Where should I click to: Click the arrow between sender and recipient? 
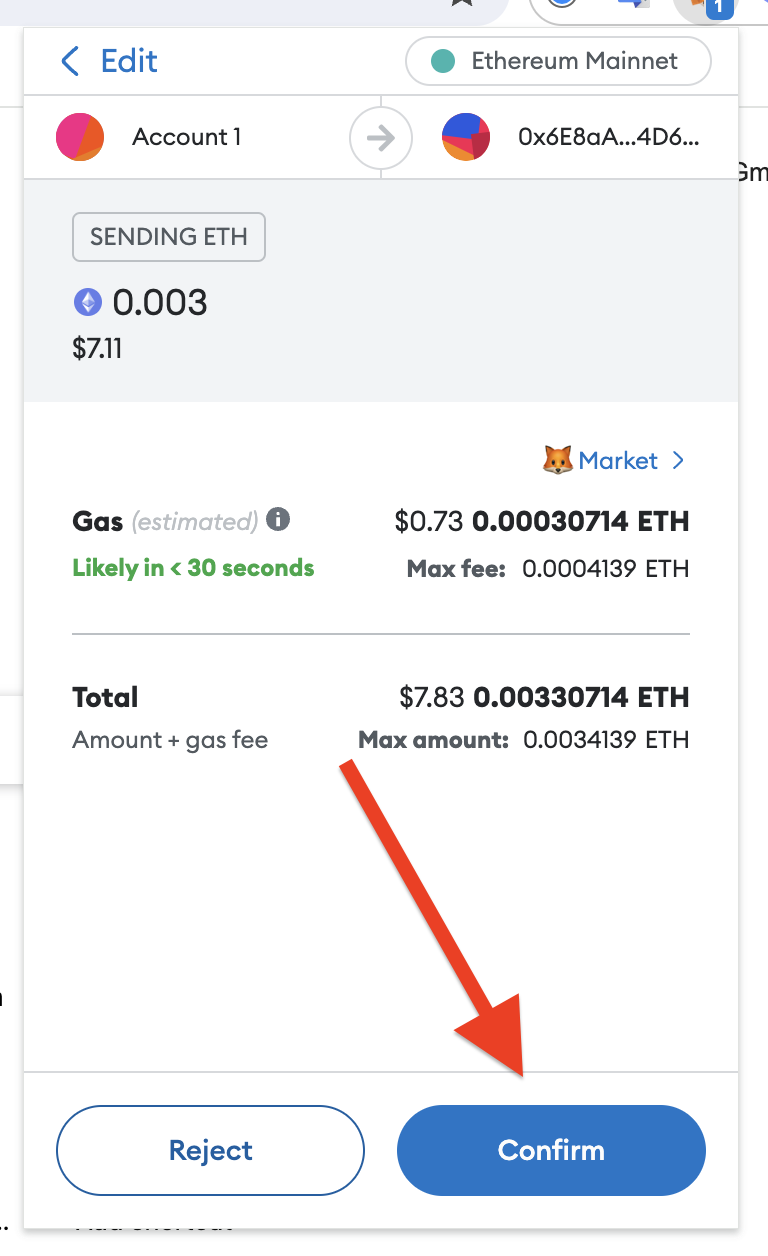(381, 138)
